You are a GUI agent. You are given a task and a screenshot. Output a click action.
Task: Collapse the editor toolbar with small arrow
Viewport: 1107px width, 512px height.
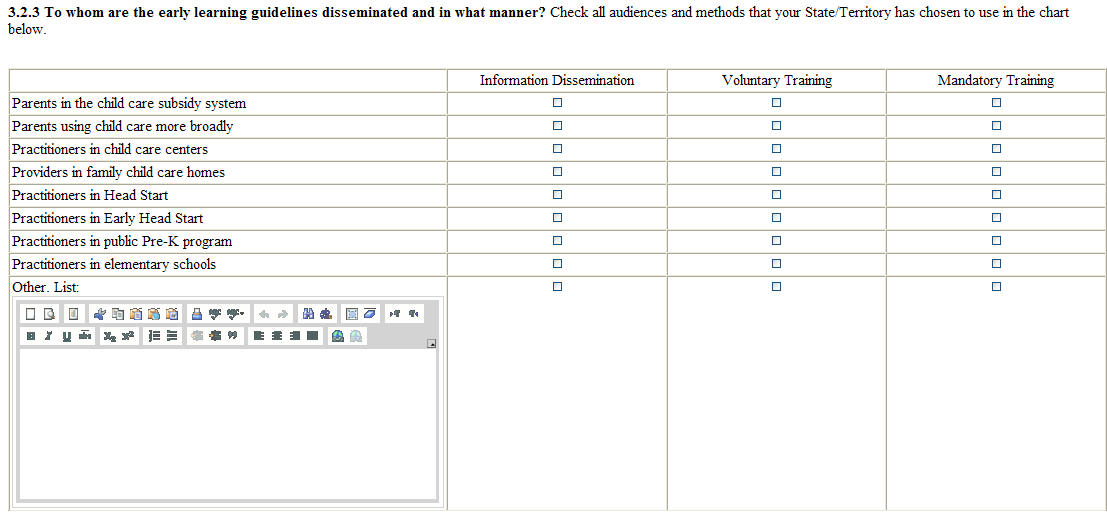click(431, 344)
